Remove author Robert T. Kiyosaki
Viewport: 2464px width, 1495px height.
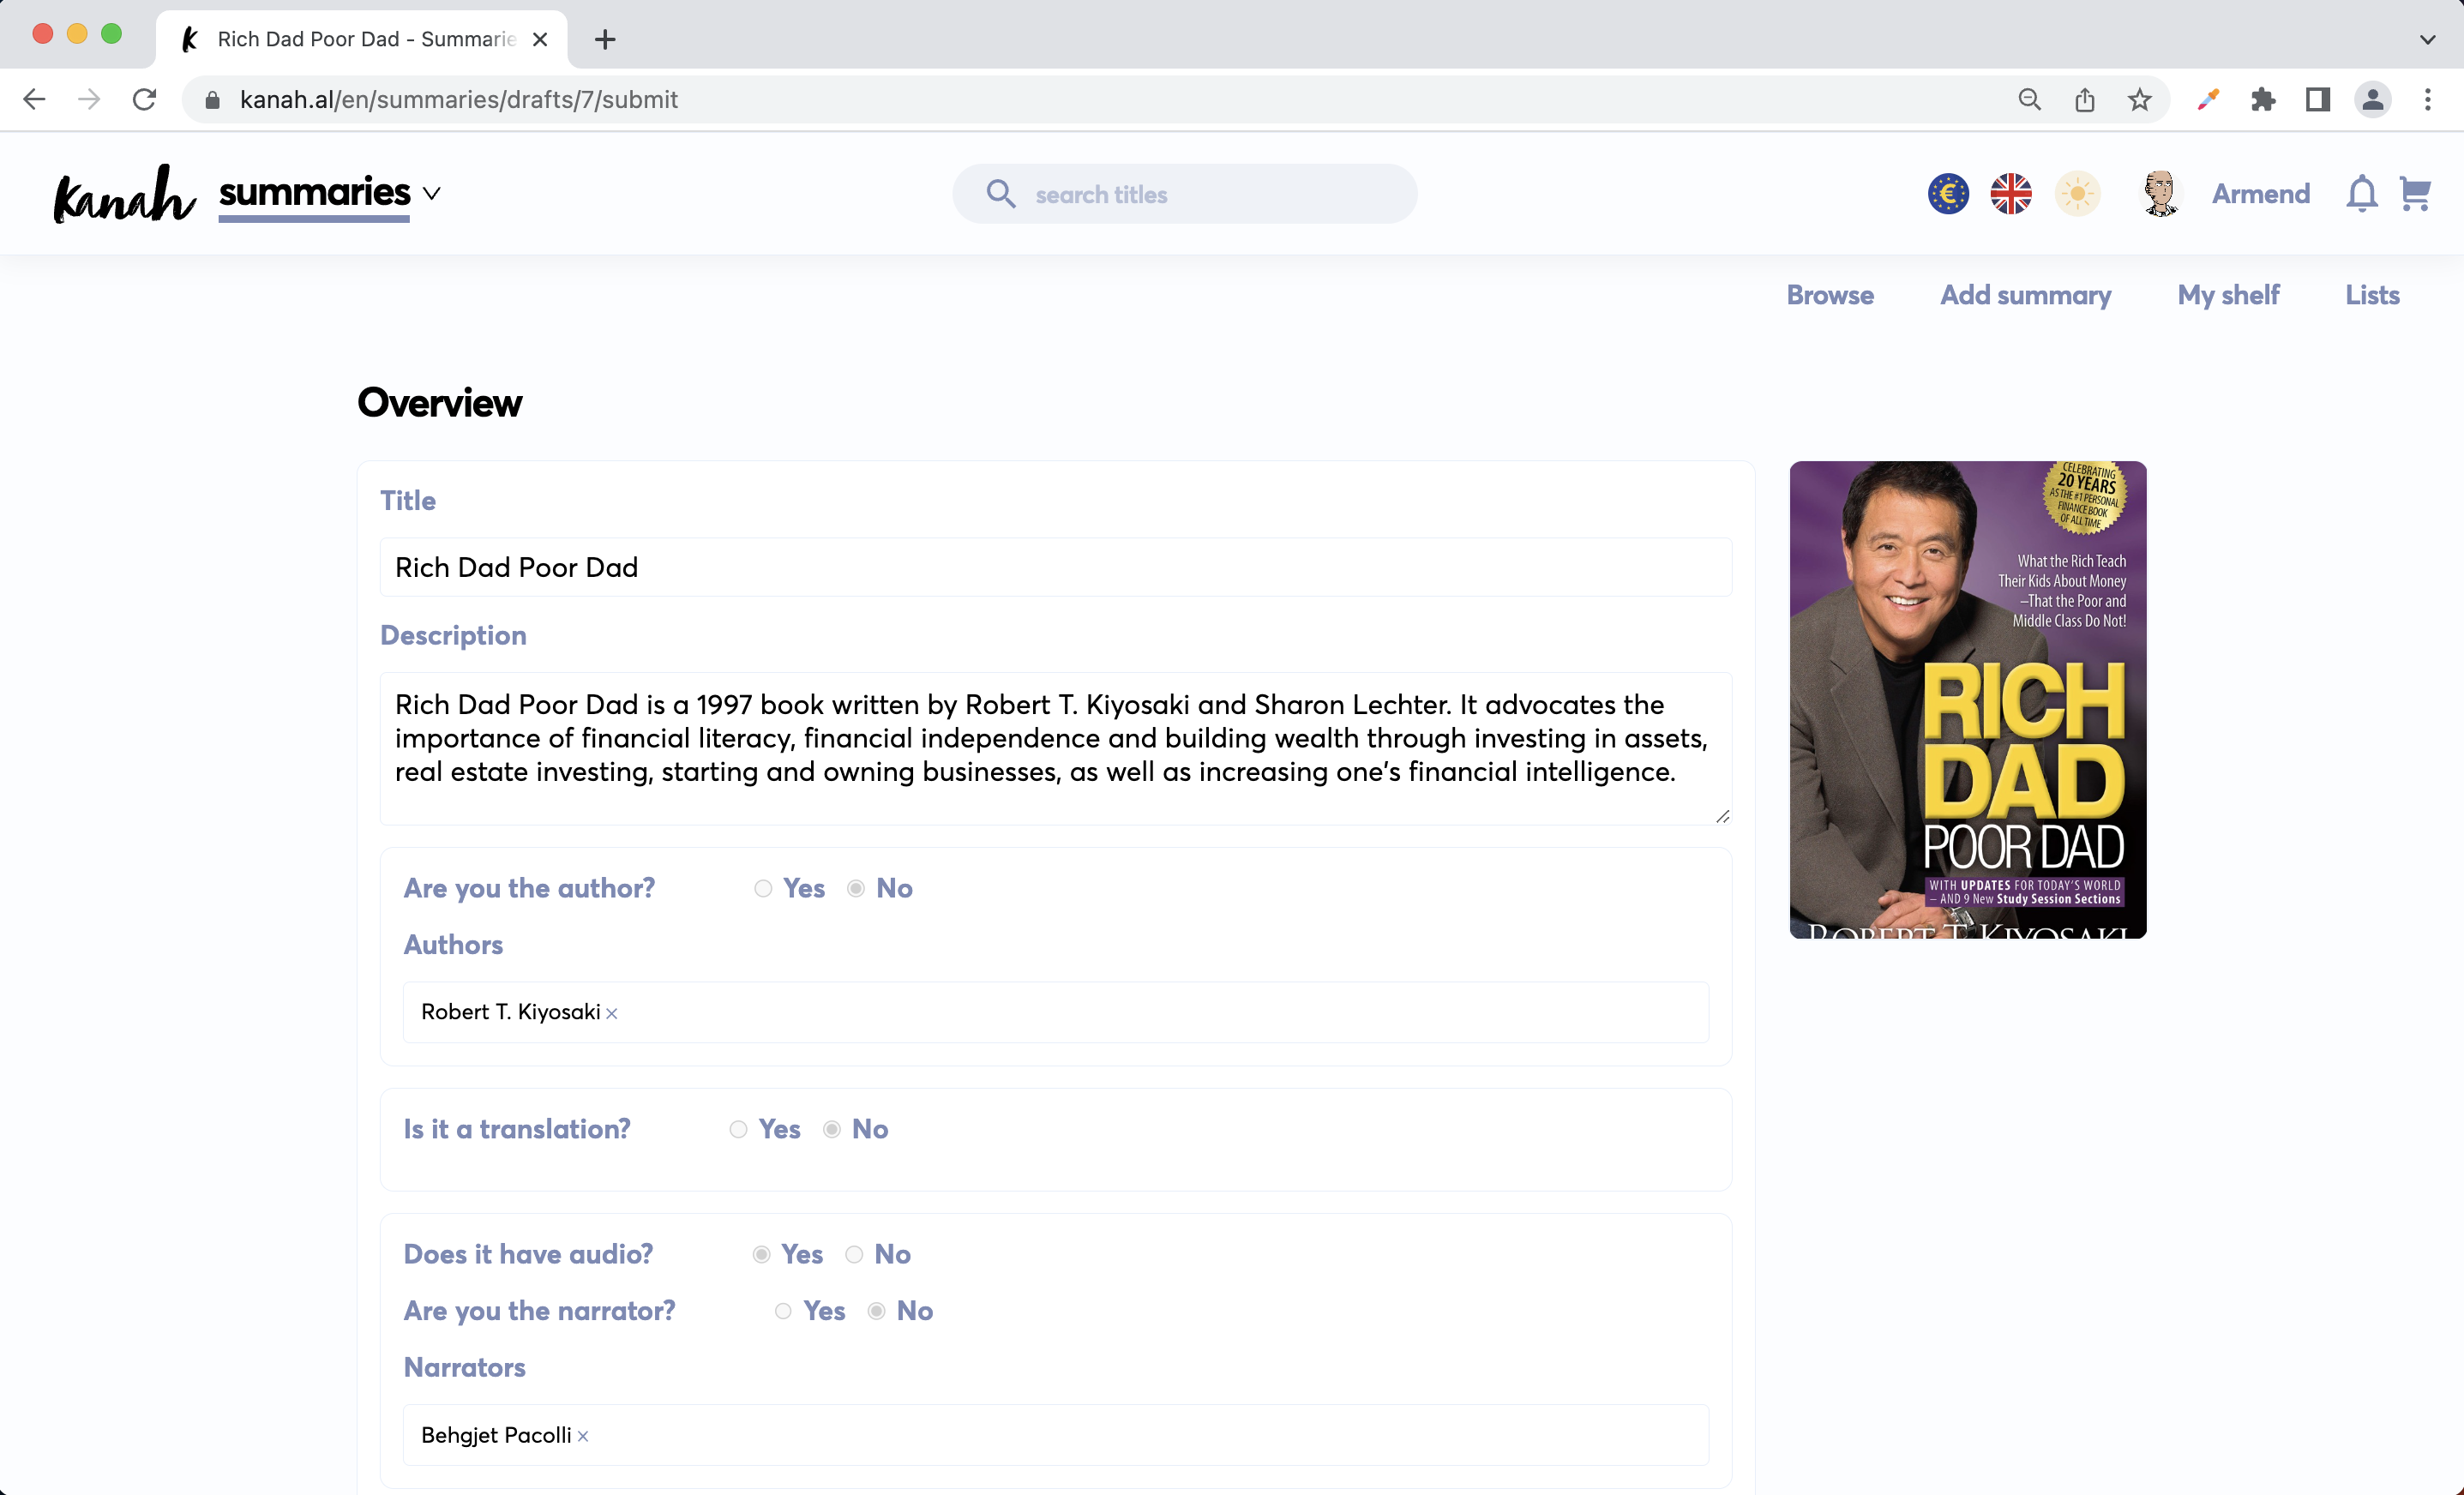click(x=612, y=1013)
